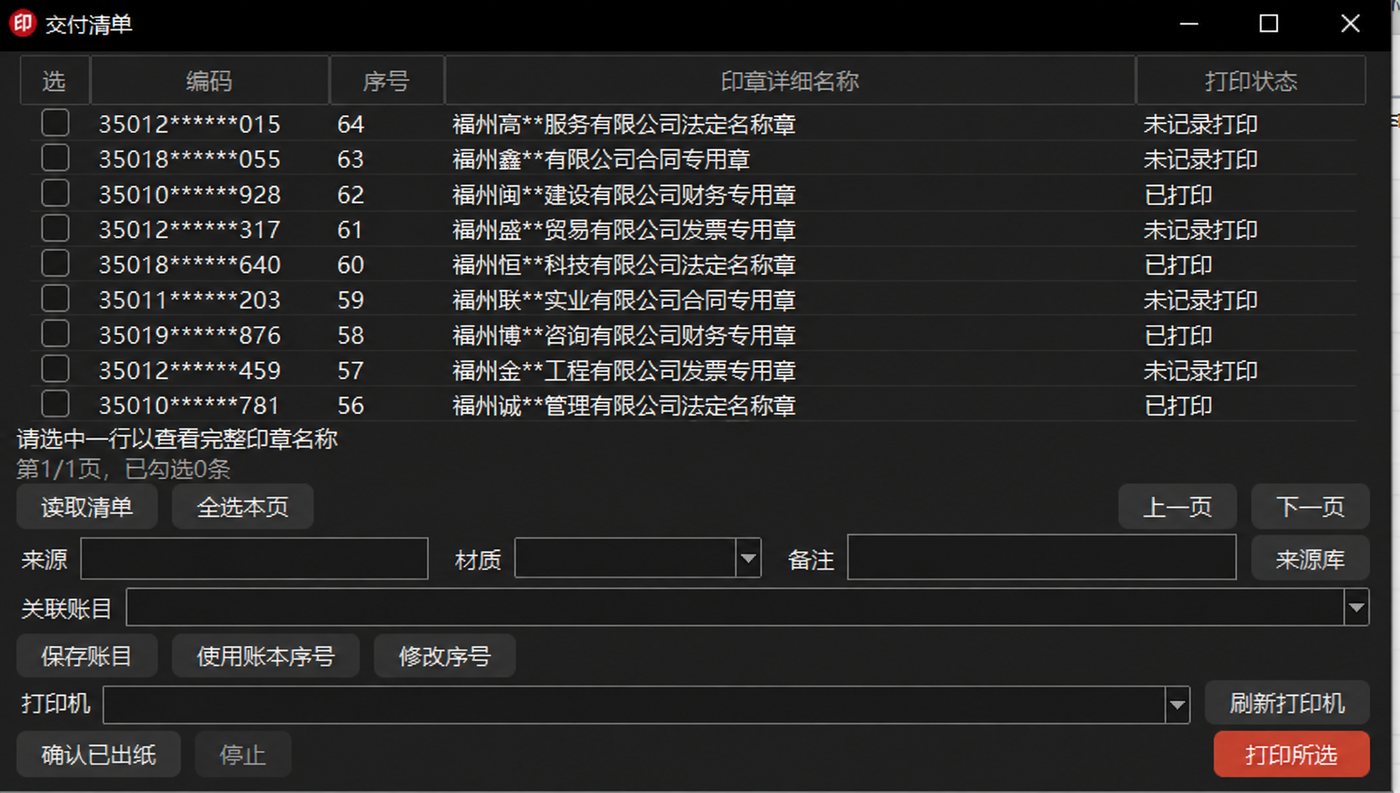The image size is (1400, 793).
Task: Check the box for 福州闽**建设有限公司财务专用章
Action: pyautogui.click(x=55, y=193)
